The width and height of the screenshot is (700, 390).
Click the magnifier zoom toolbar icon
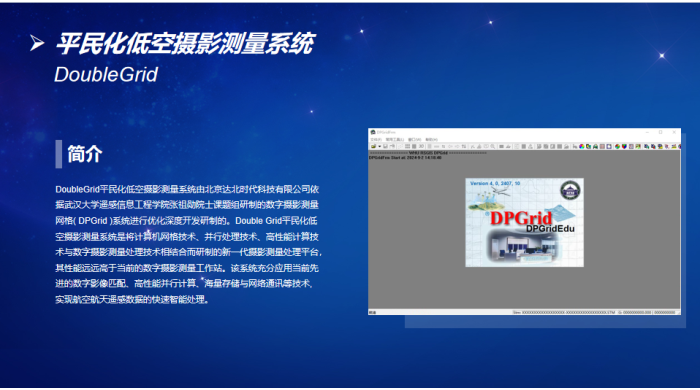click(492, 146)
